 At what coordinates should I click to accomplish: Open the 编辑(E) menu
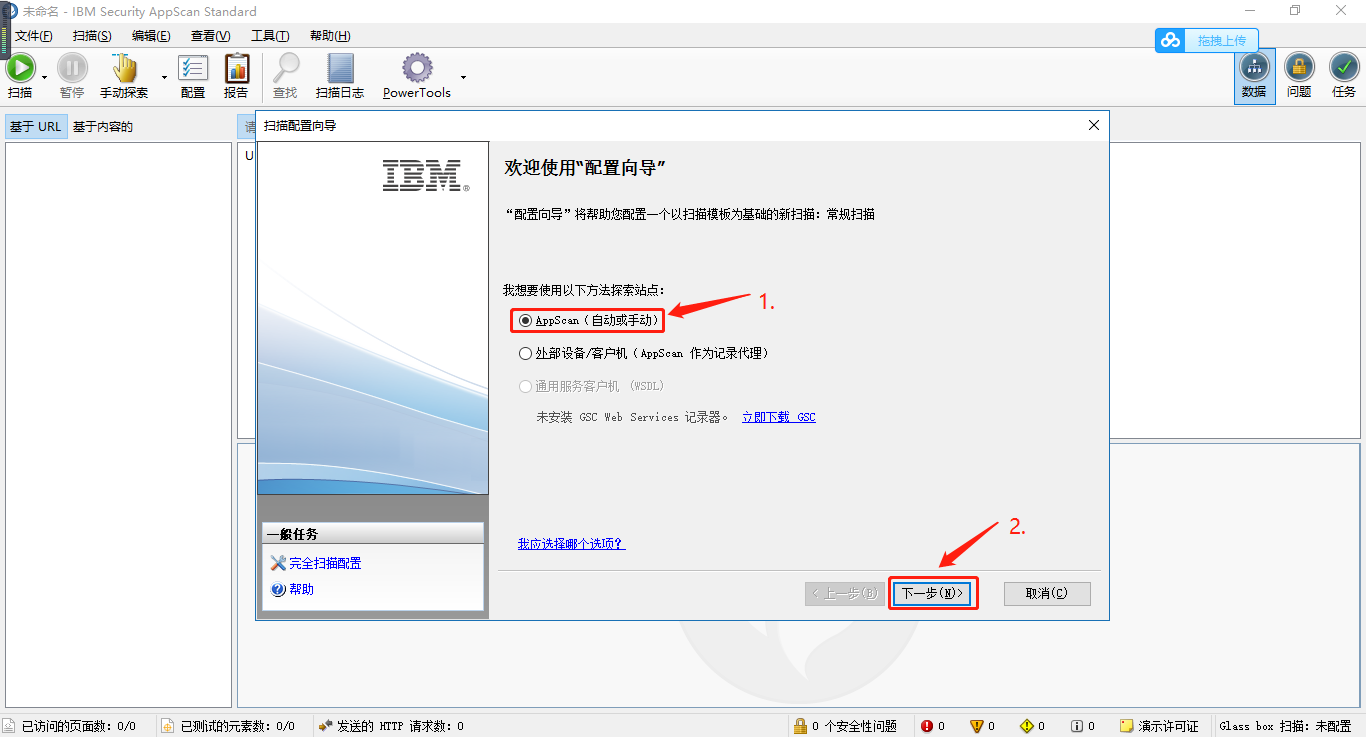(x=151, y=36)
